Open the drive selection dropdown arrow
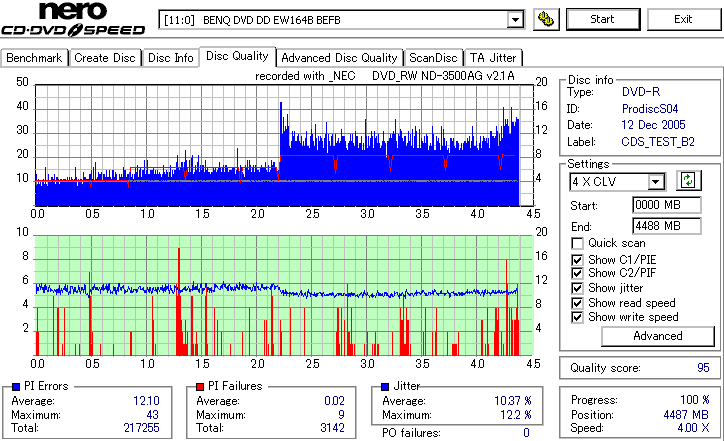 [515, 20]
